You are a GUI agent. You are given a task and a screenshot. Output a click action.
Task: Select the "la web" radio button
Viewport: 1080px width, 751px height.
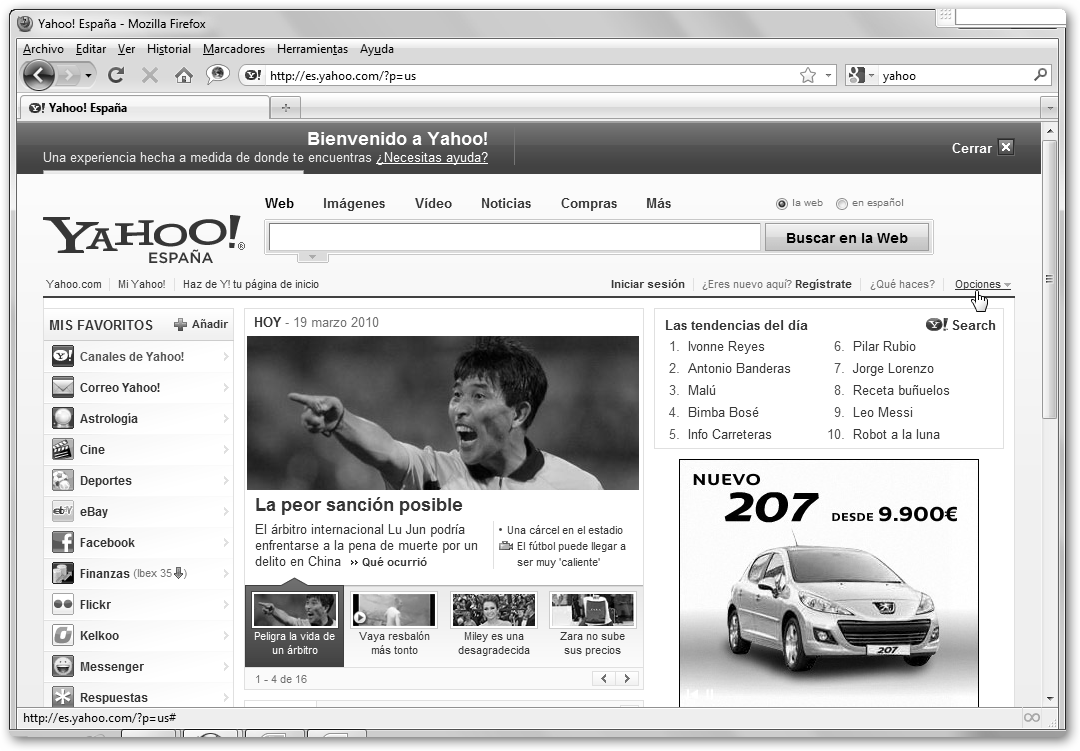pyautogui.click(x=782, y=203)
